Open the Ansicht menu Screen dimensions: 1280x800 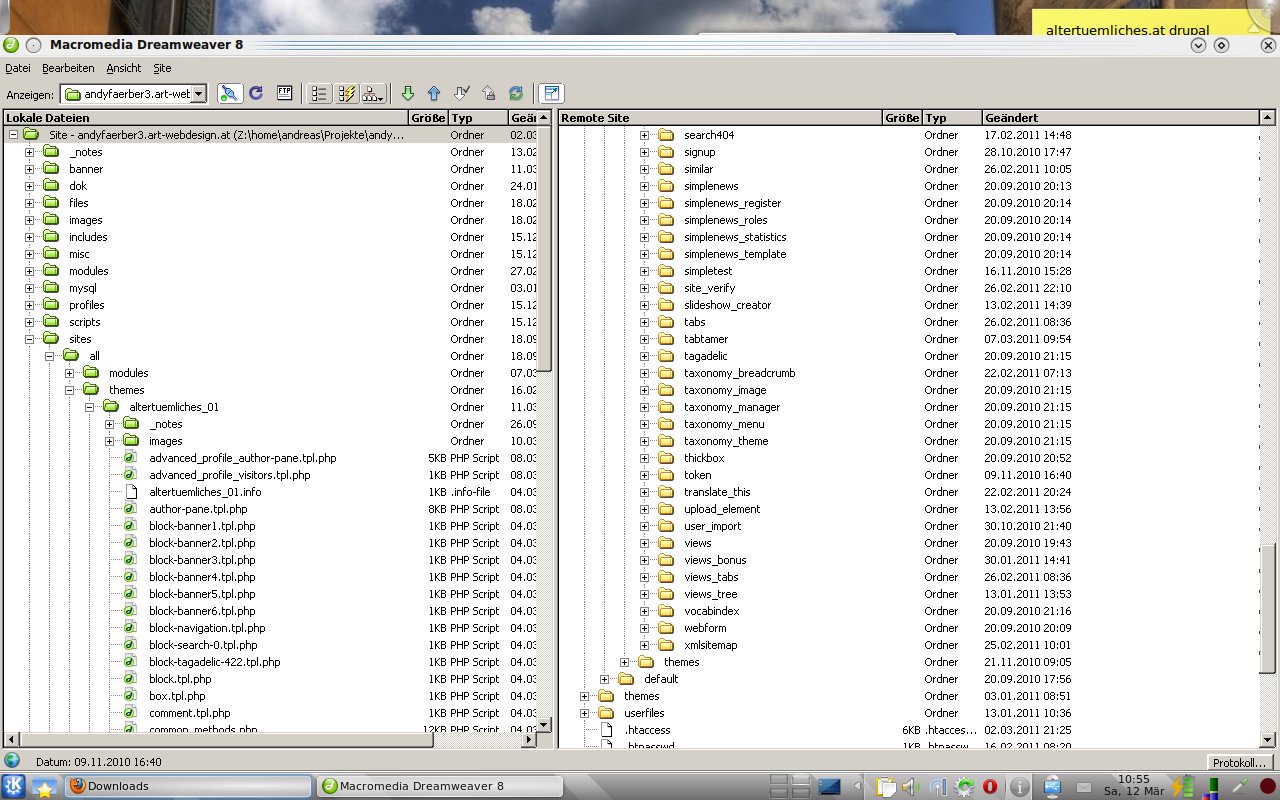[123, 68]
